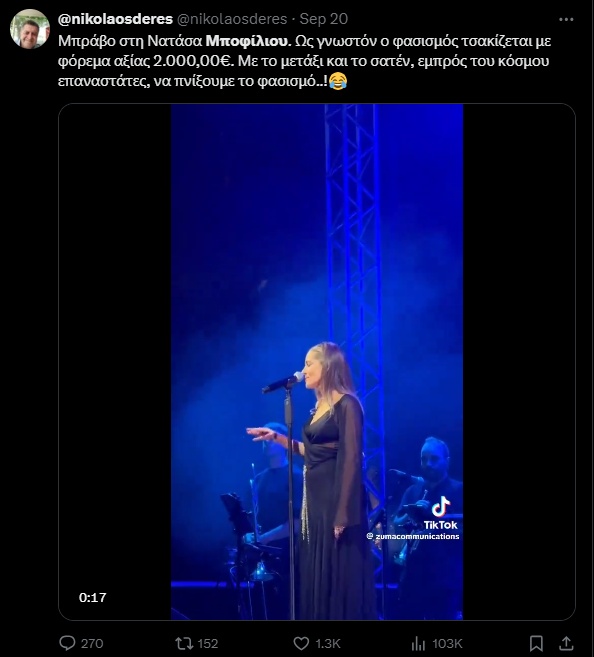Open the author's profile picture
The width and height of the screenshot is (594, 657).
[30, 29]
